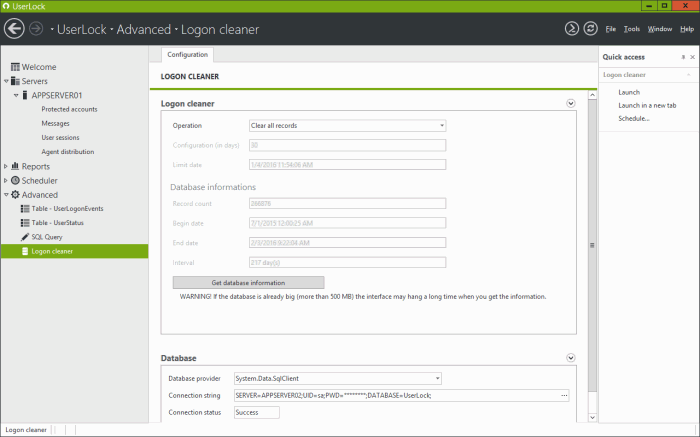
Task: Select Messages in the tree
Action: click(55, 124)
